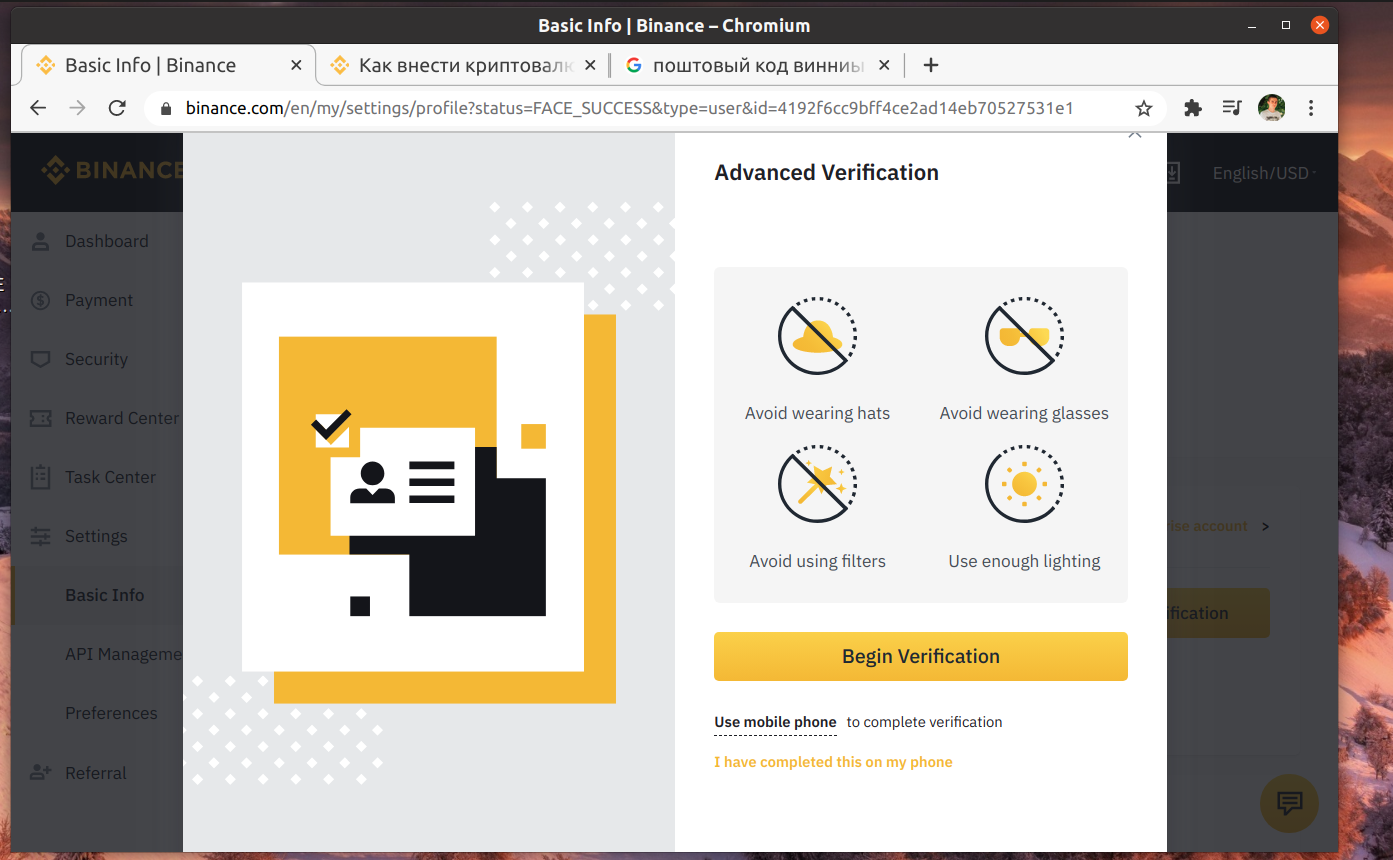Close the поштовый код Google tab
The width and height of the screenshot is (1393, 860).
(x=884, y=65)
